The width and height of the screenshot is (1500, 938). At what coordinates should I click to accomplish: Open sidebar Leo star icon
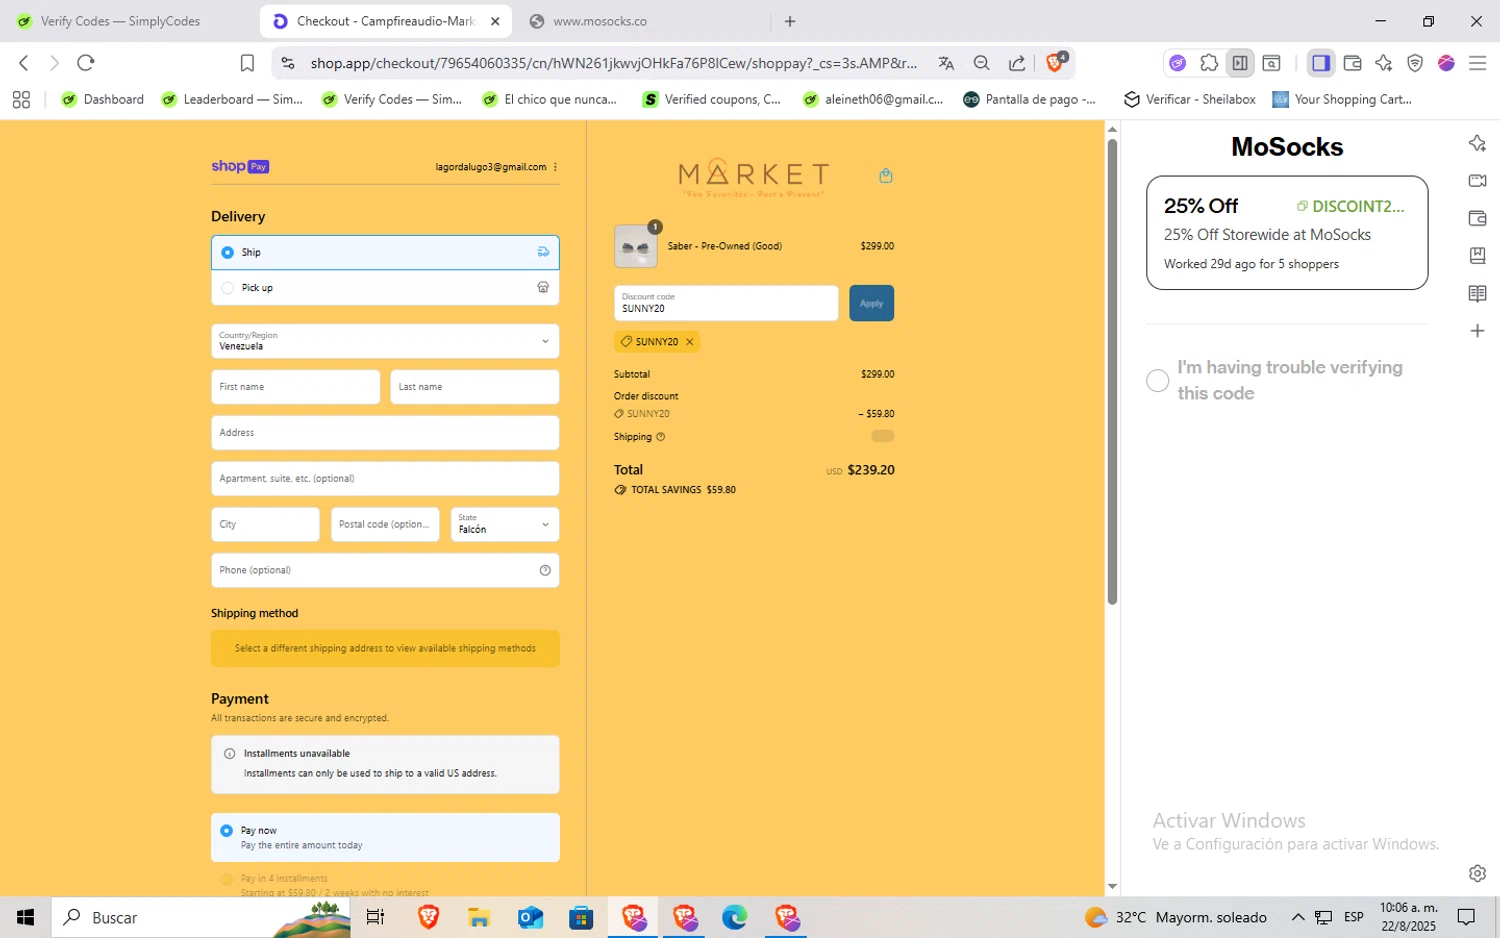tap(1477, 144)
